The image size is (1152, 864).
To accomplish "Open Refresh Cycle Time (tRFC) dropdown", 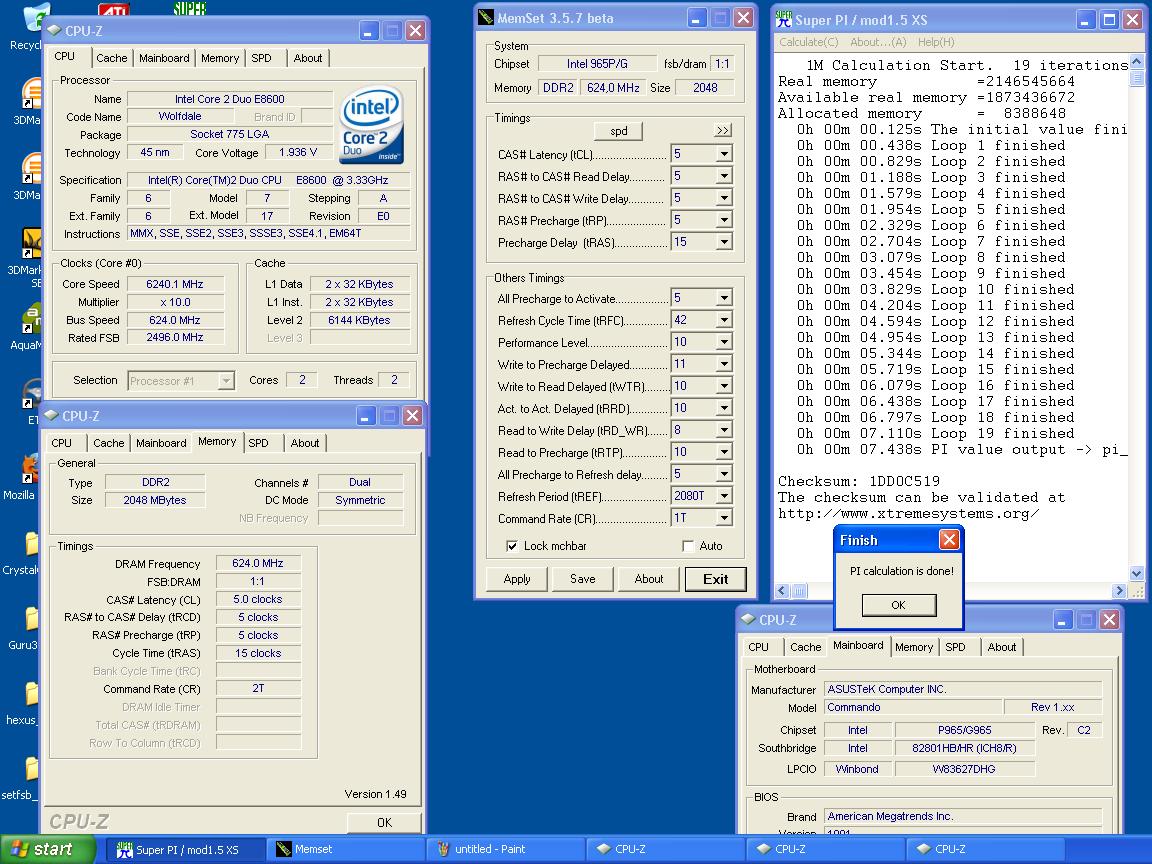I will click(724, 320).
